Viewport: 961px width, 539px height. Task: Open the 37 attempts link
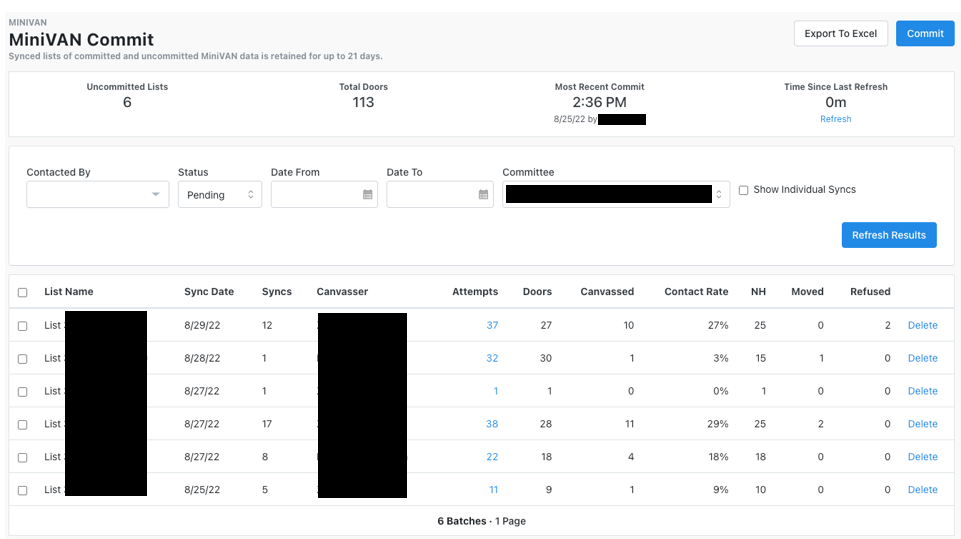[492, 325]
